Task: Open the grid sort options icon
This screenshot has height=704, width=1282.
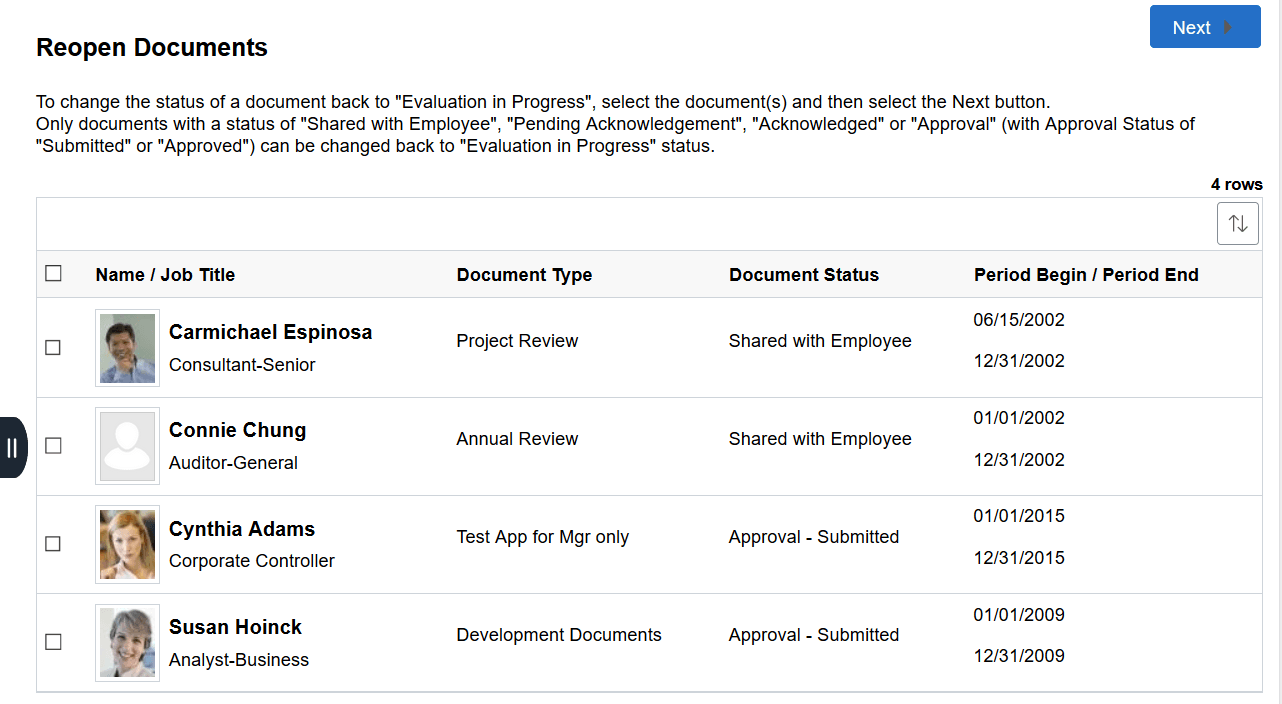Action: pos(1237,222)
